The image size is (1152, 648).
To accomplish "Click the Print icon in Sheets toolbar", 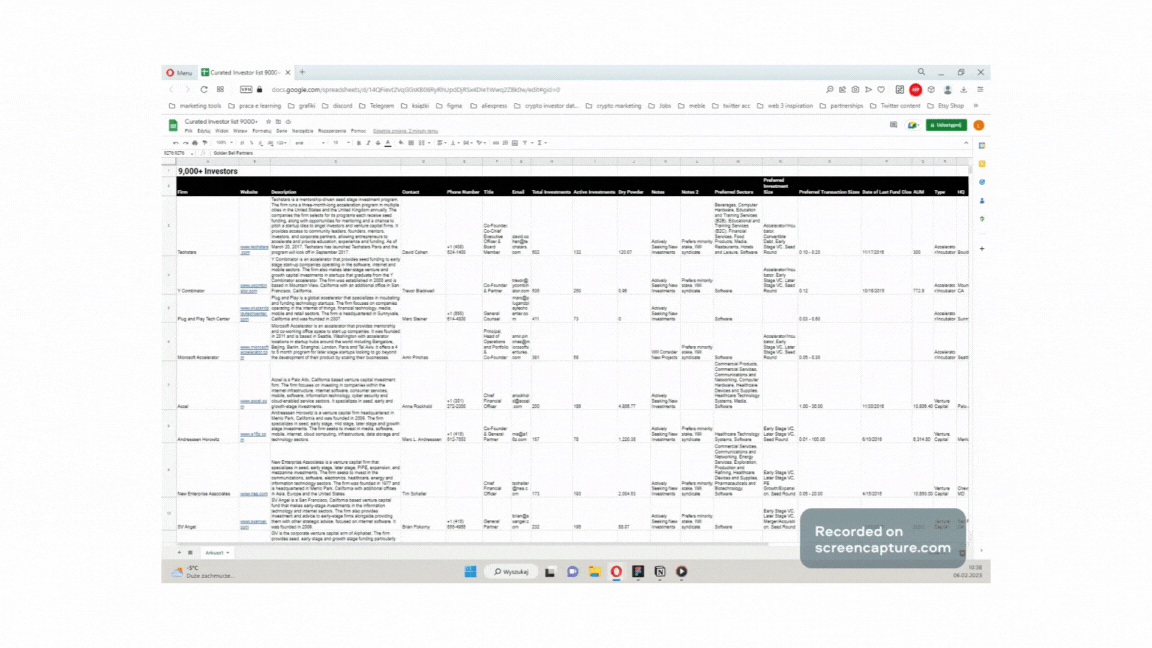I will tap(195, 143).
